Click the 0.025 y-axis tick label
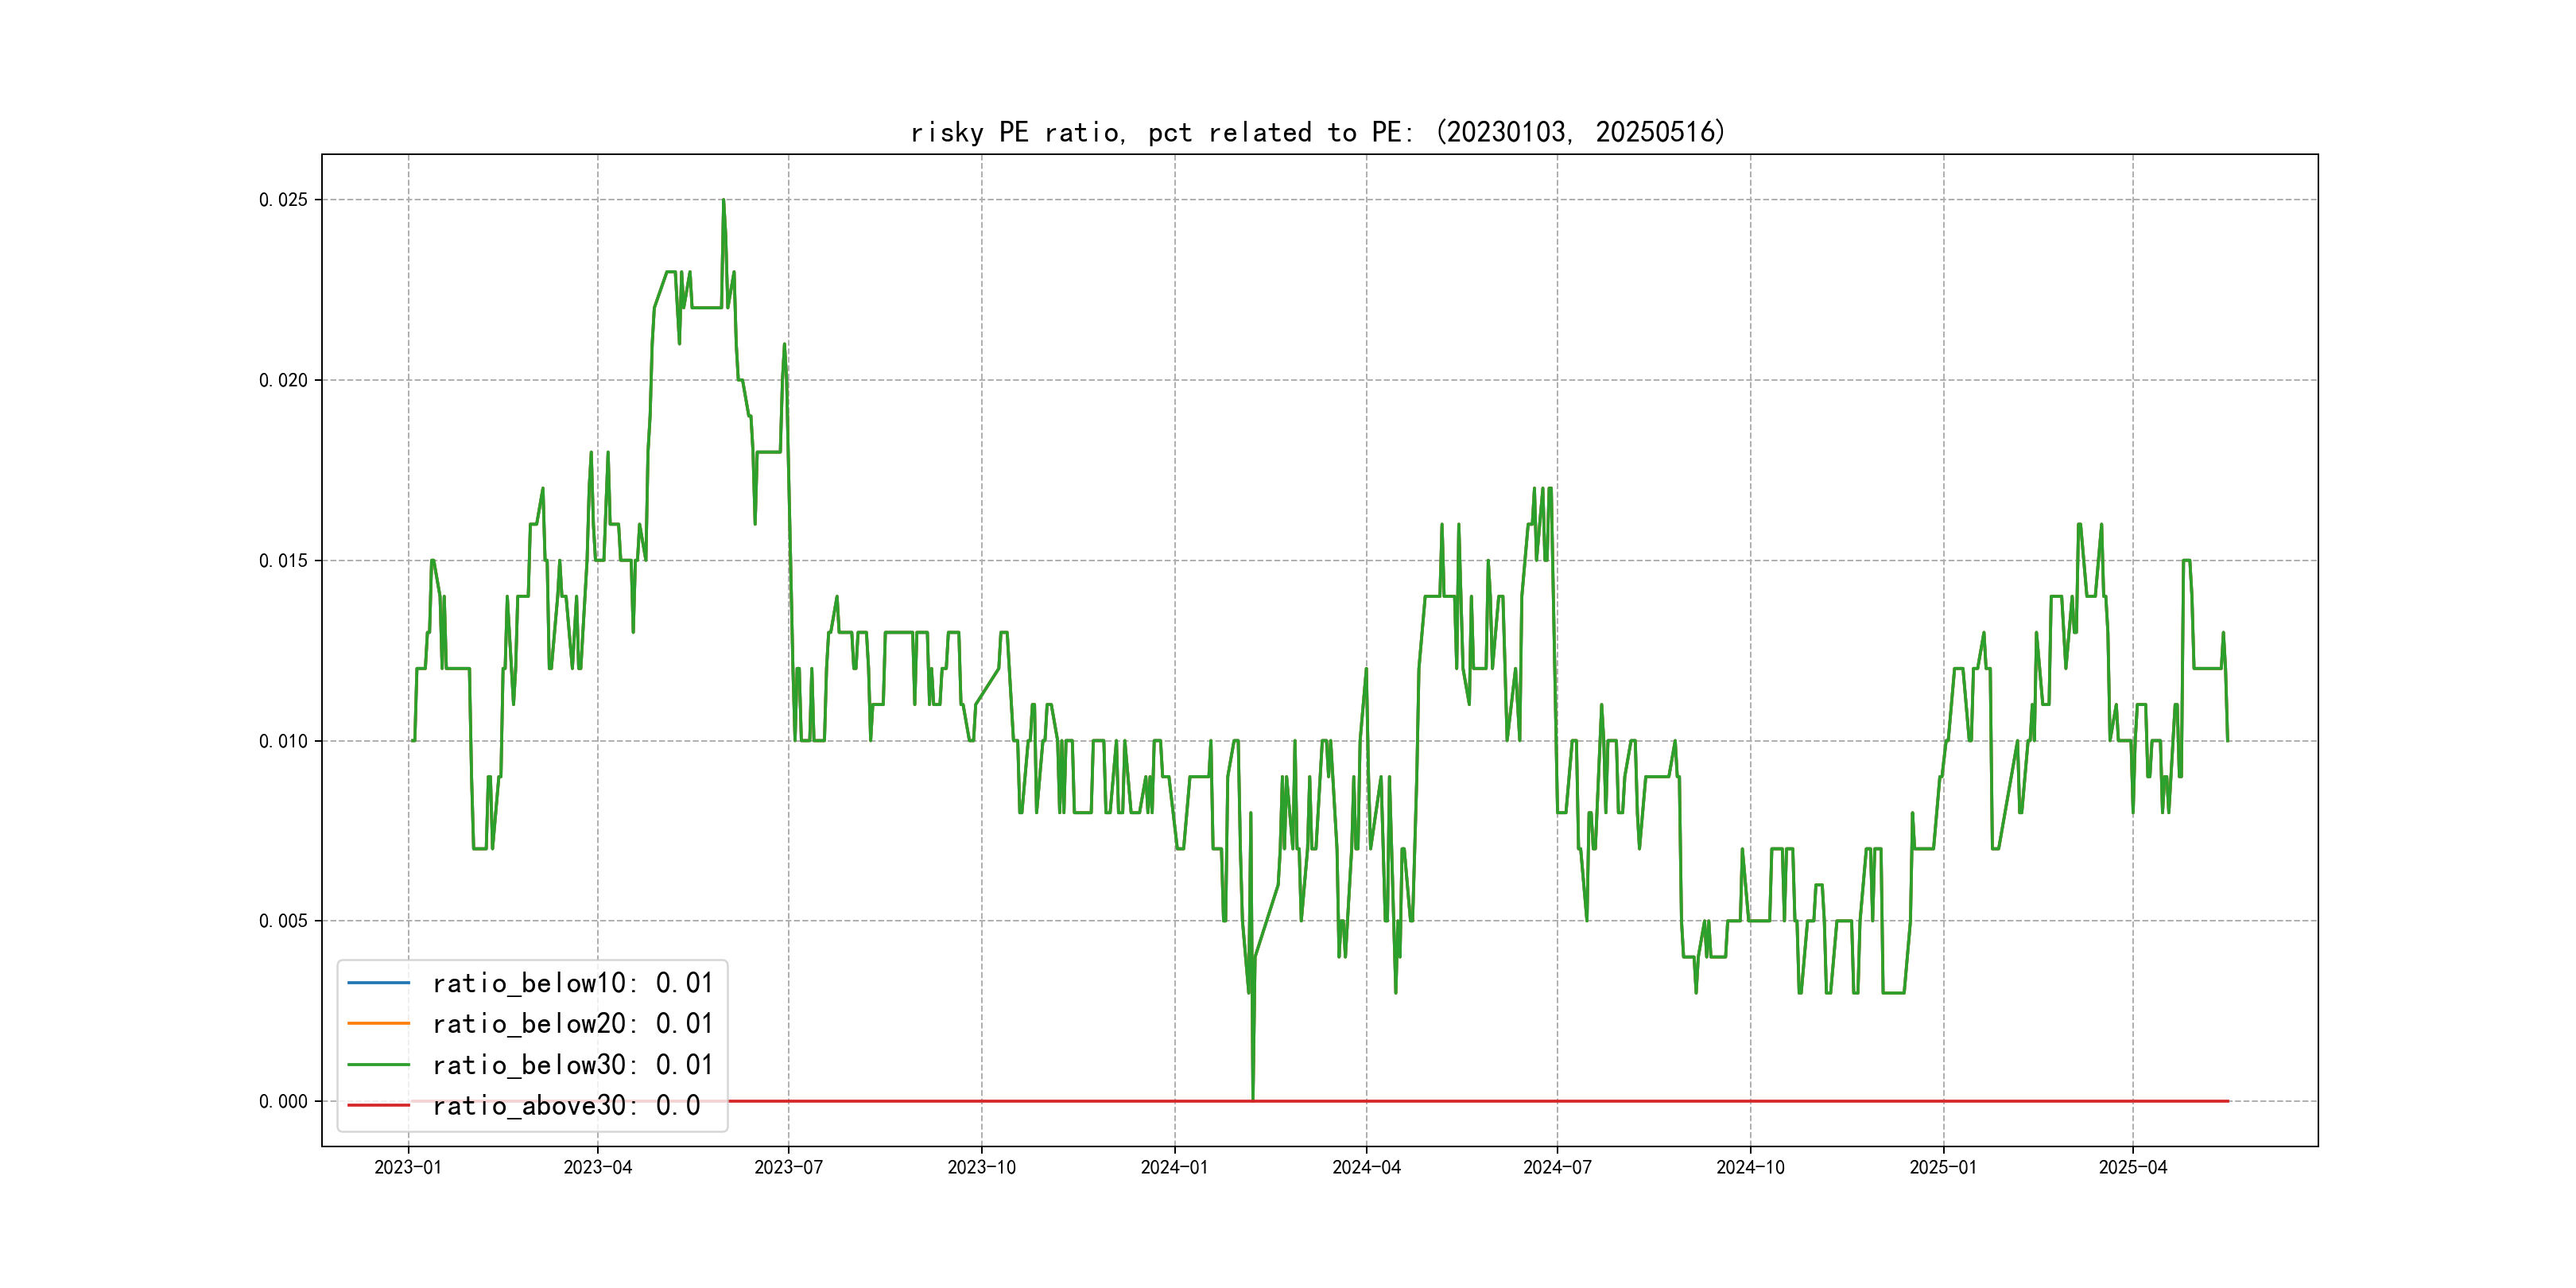The width and height of the screenshot is (2576, 1288). (283, 200)
